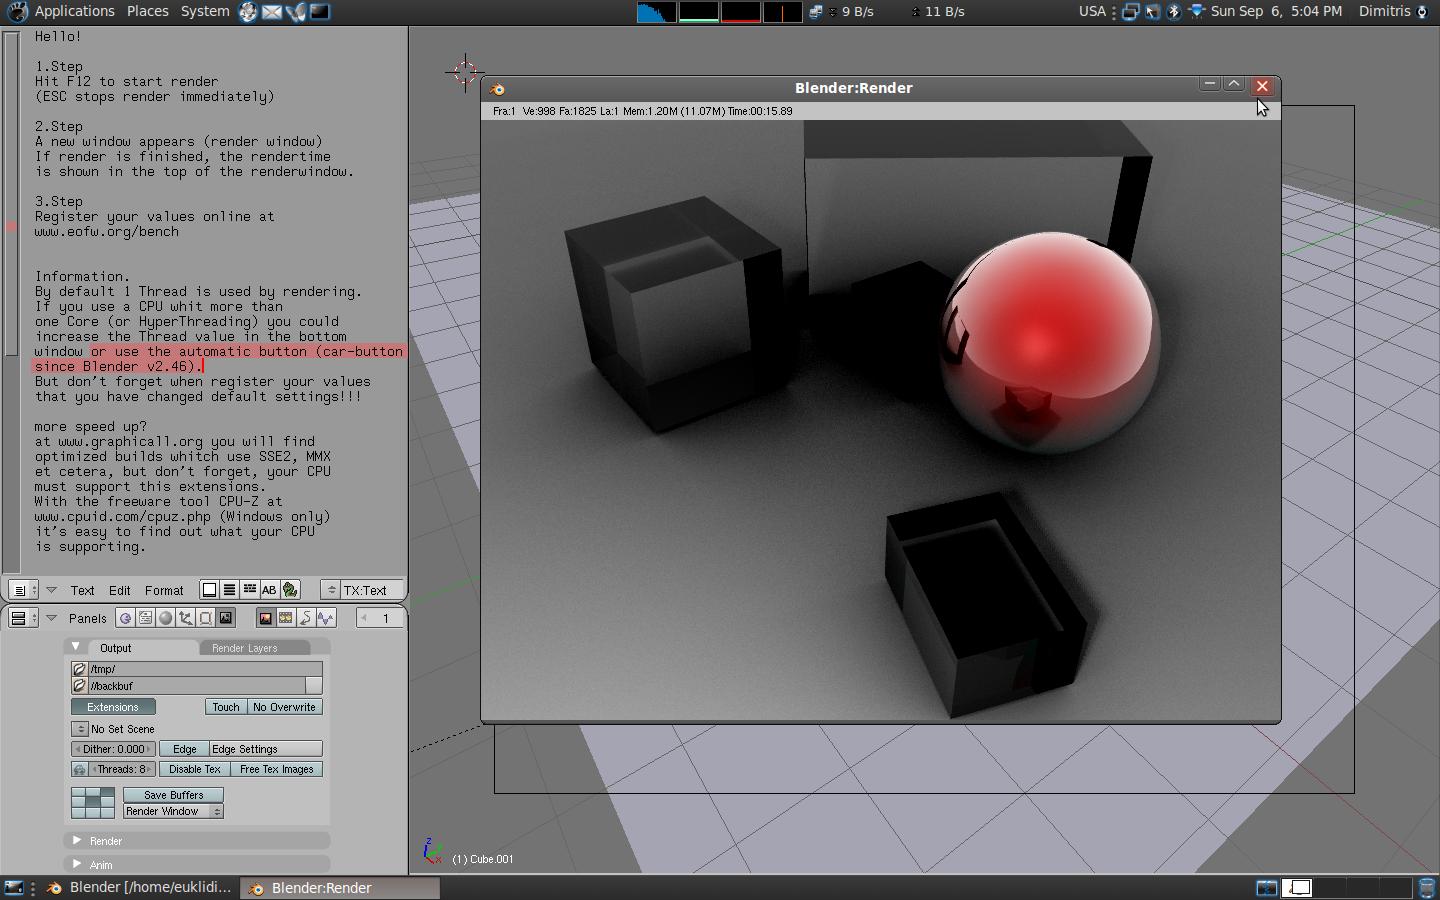This screenshot has height=900, width=1440.
Task: Open text editor window type selector
Action: click(23, 590)
